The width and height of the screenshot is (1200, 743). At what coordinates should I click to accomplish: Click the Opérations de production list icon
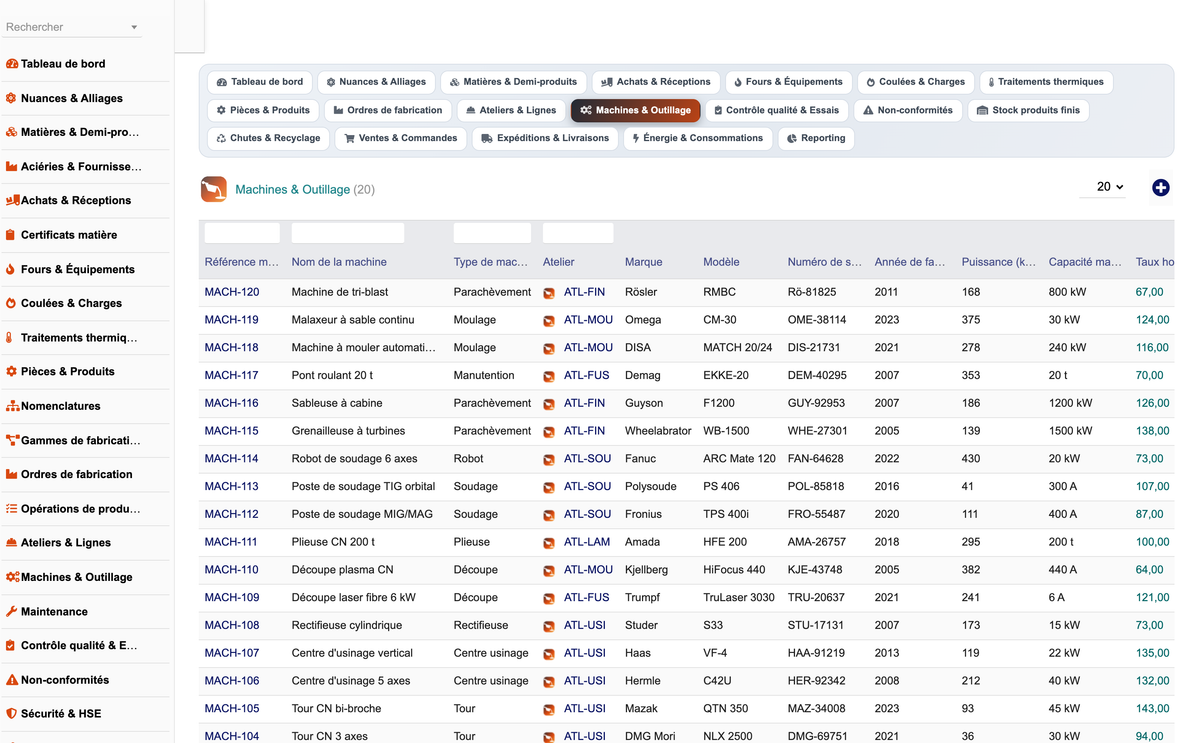12,508
